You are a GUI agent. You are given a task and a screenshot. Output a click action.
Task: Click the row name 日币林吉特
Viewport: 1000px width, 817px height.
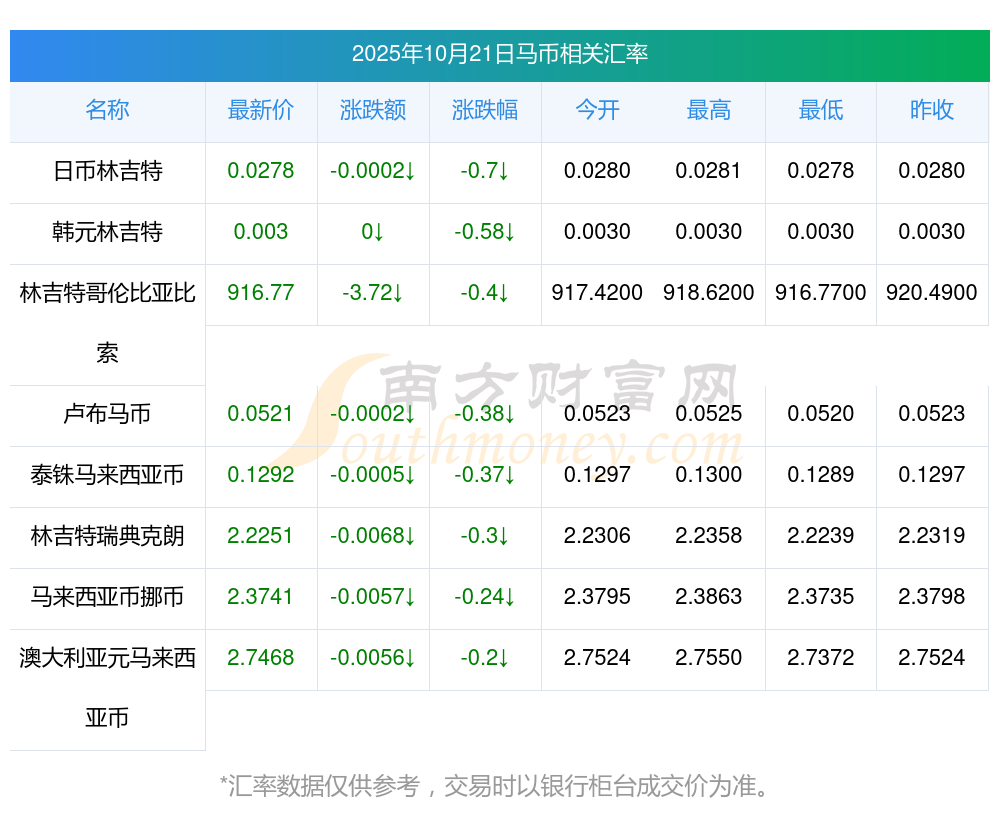click(x=107, y=171)
